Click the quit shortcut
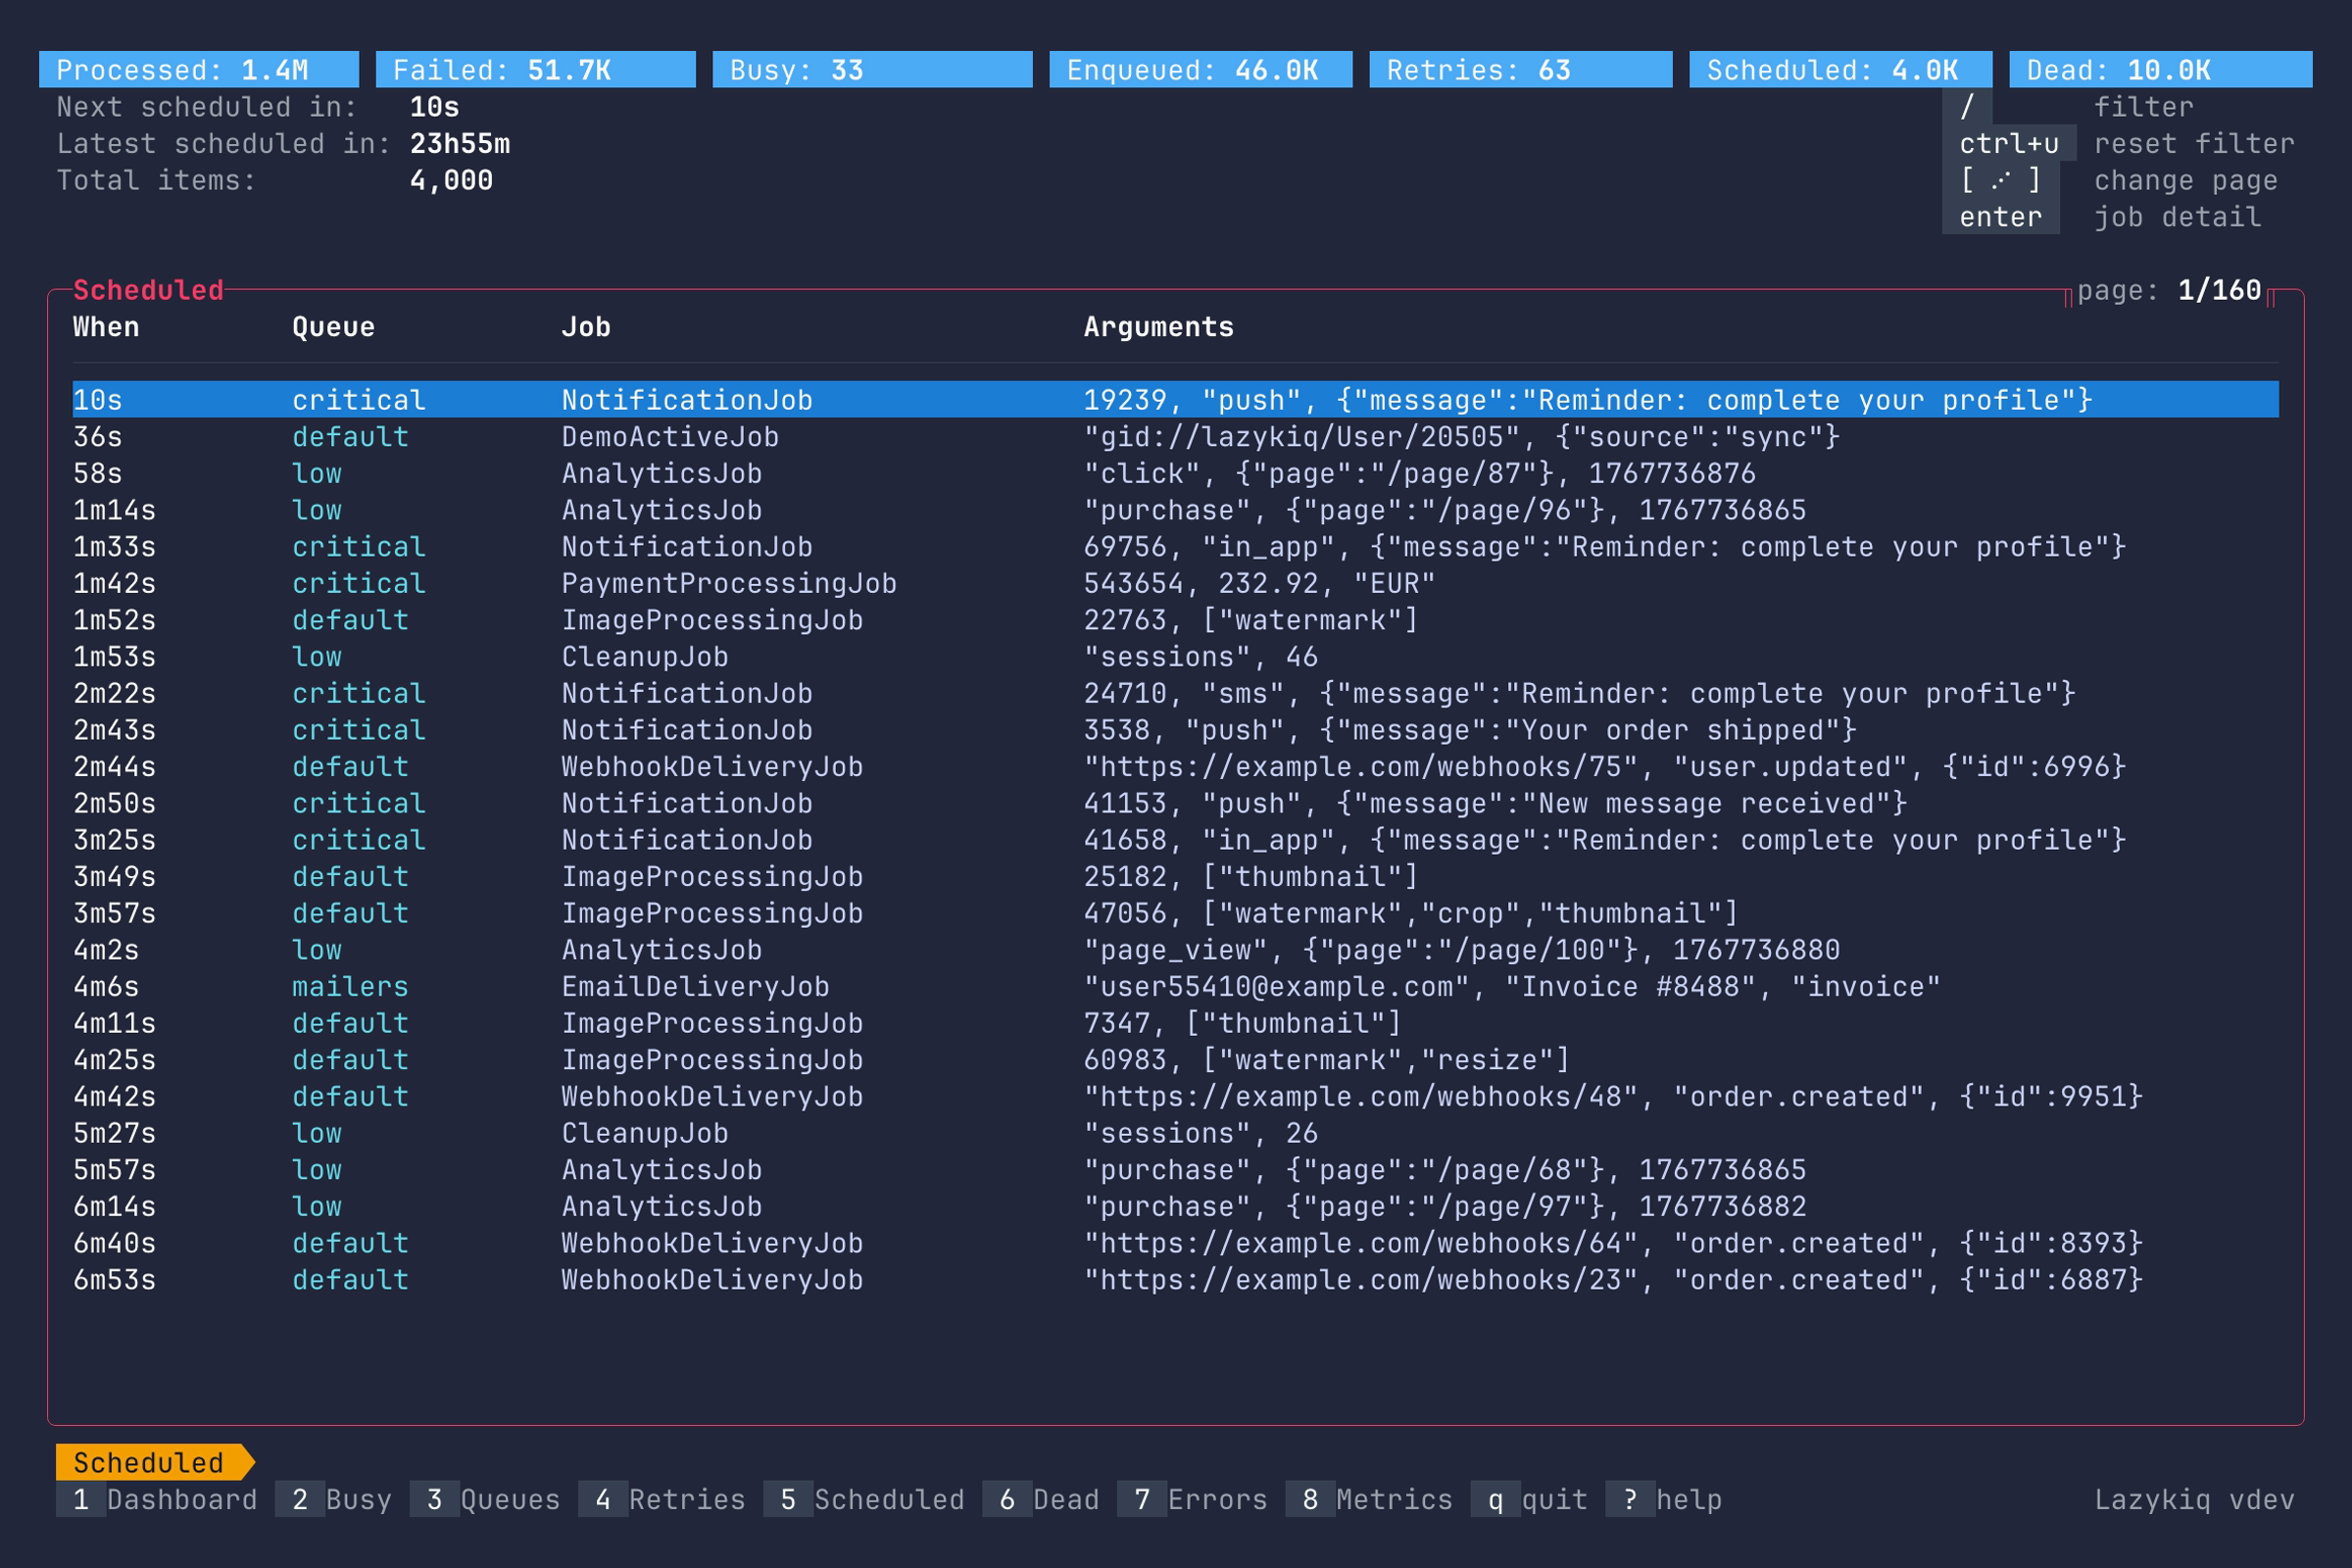Viewport: 2352px width, 1568px height. pyautogui.click(x=1529, y=1499)
